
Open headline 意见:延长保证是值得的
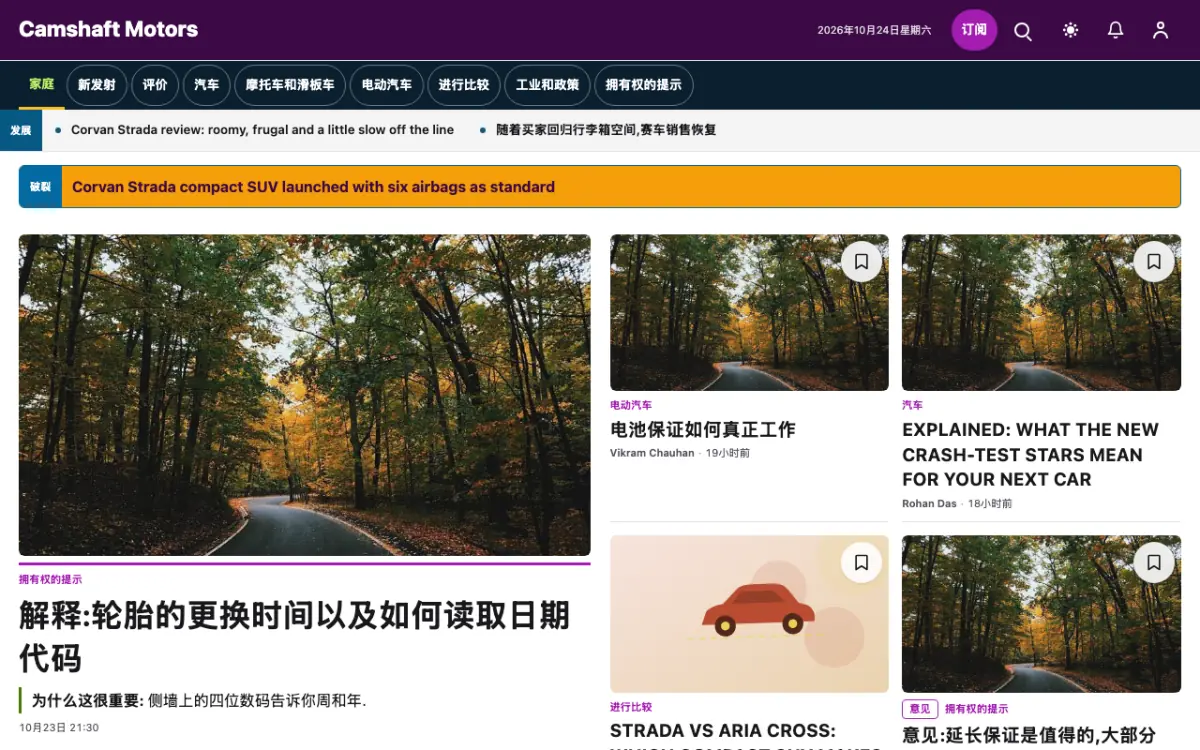[1029, 735]
